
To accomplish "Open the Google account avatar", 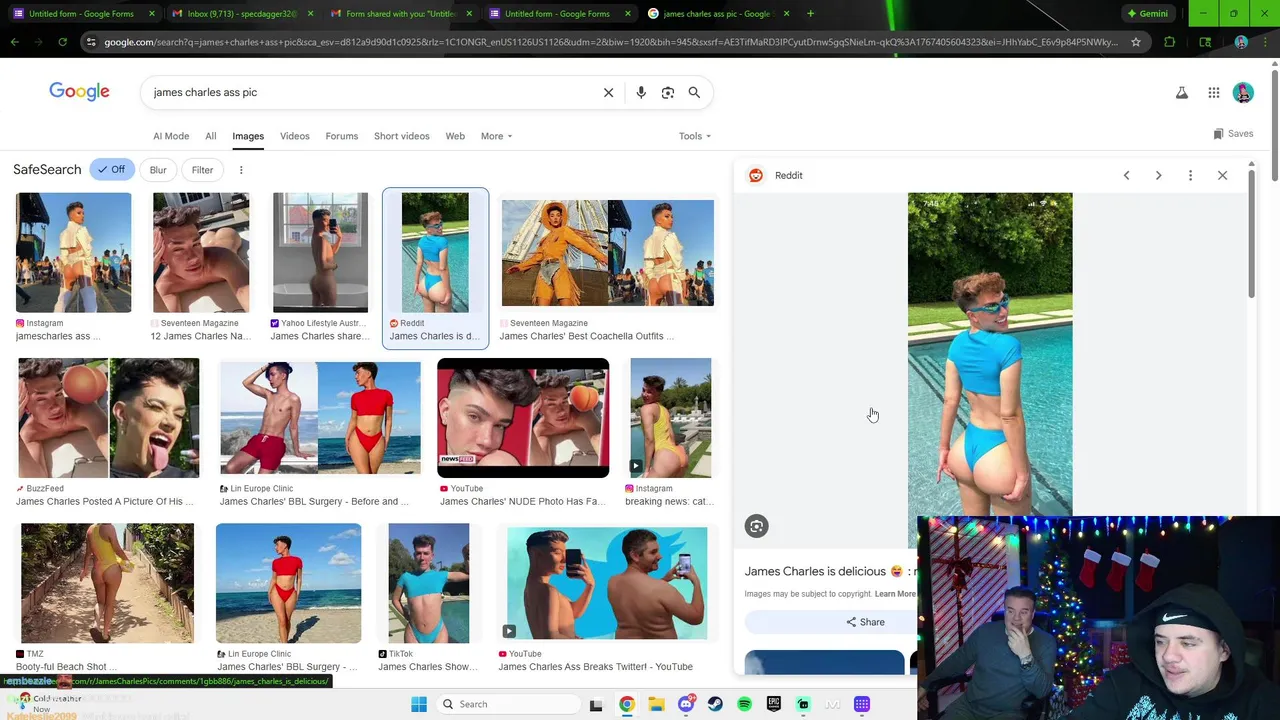I will tap(1243, 93).
